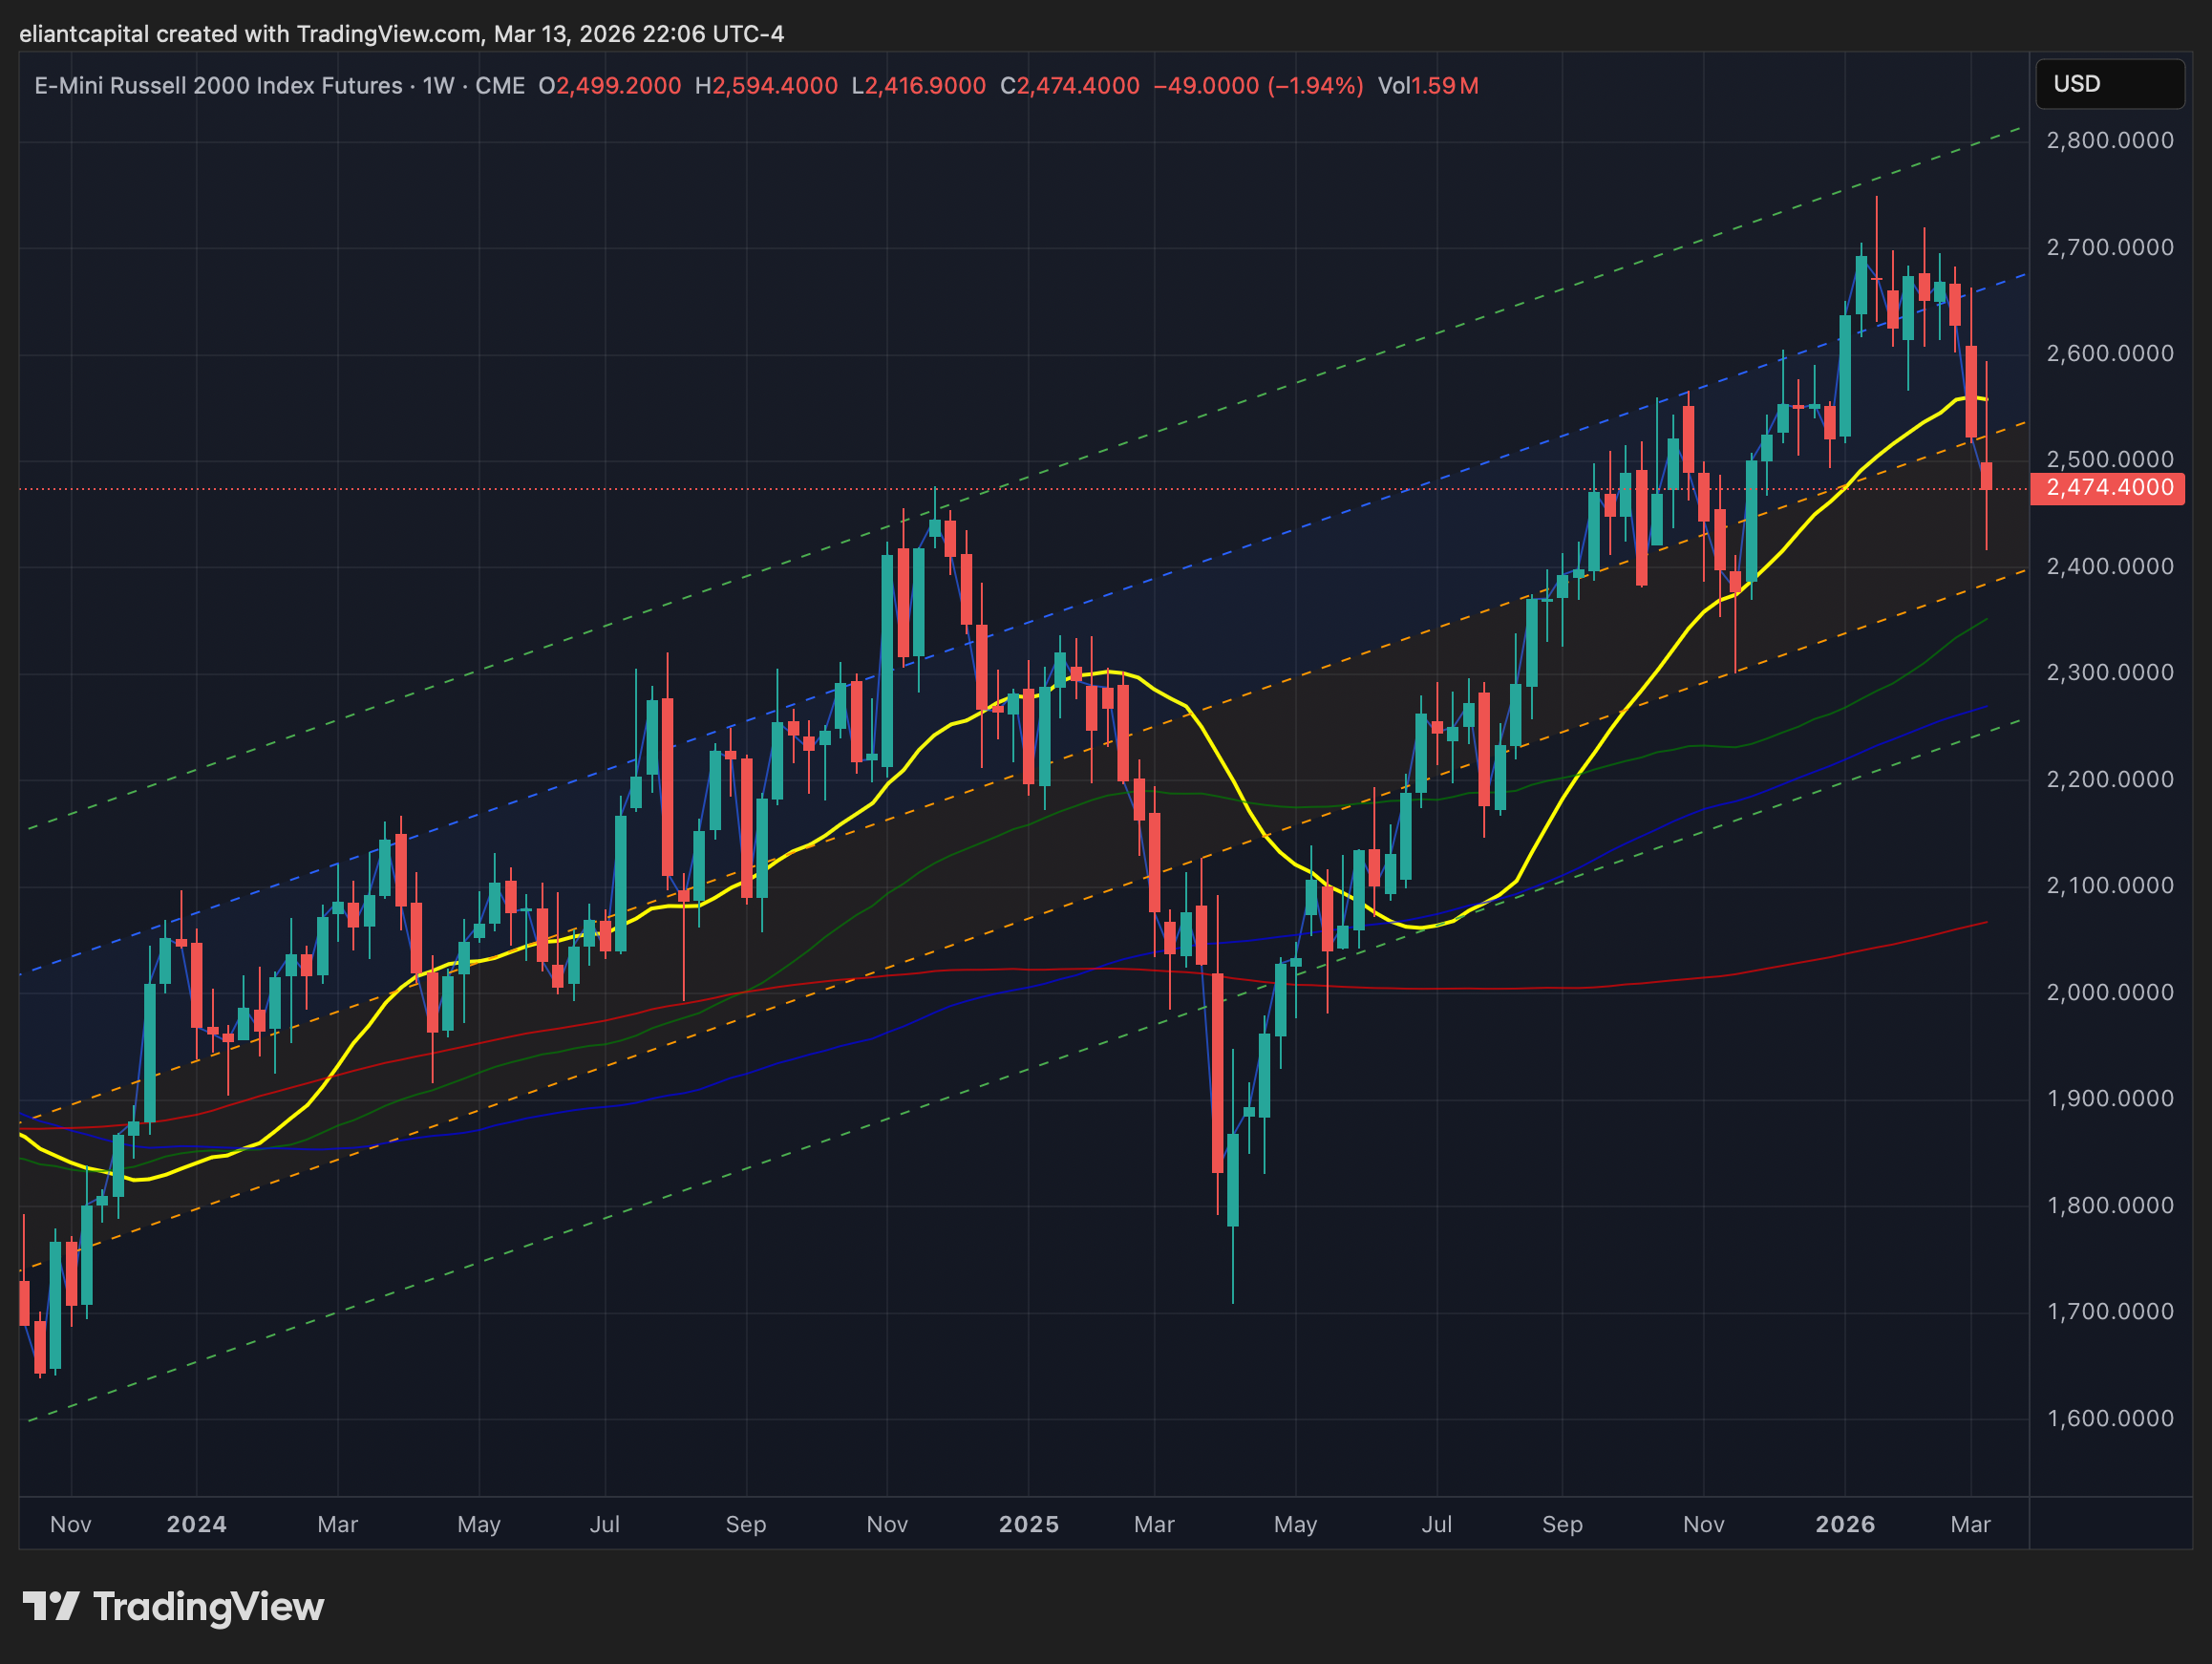
Task: Click the TradingView wordmark text
Action: [208, 1607]
